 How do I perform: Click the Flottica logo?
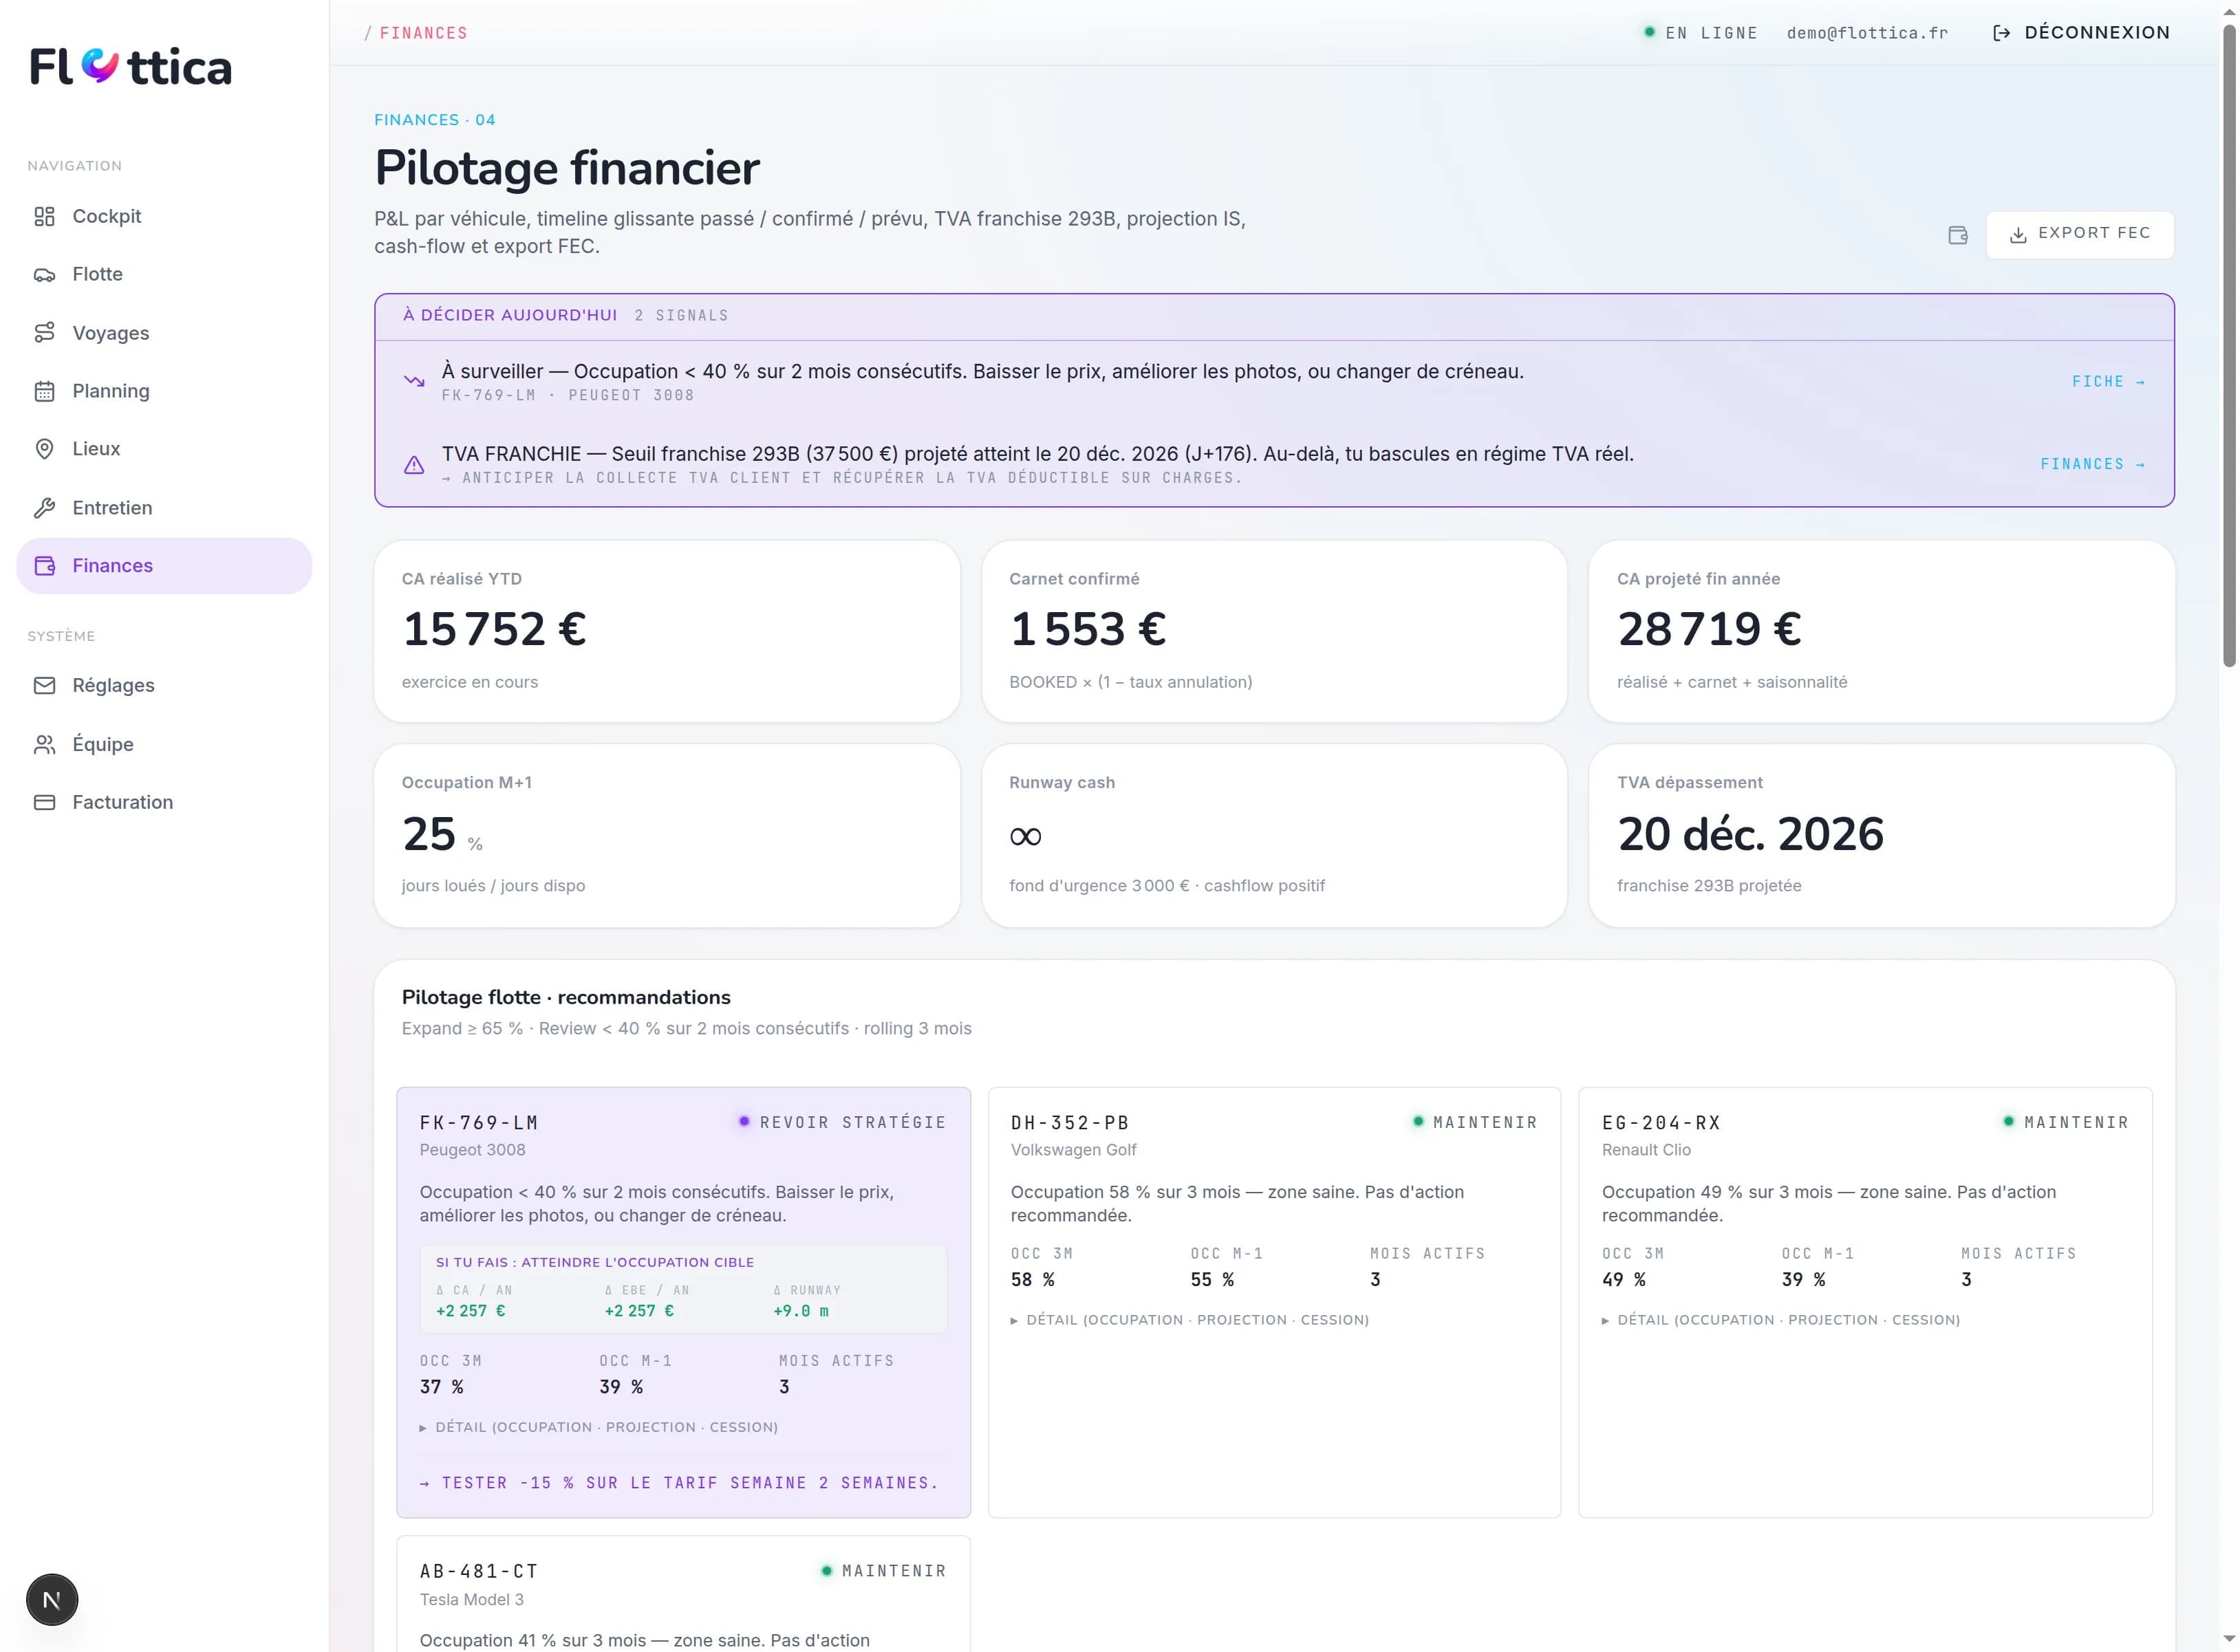[x=130, y=67]
